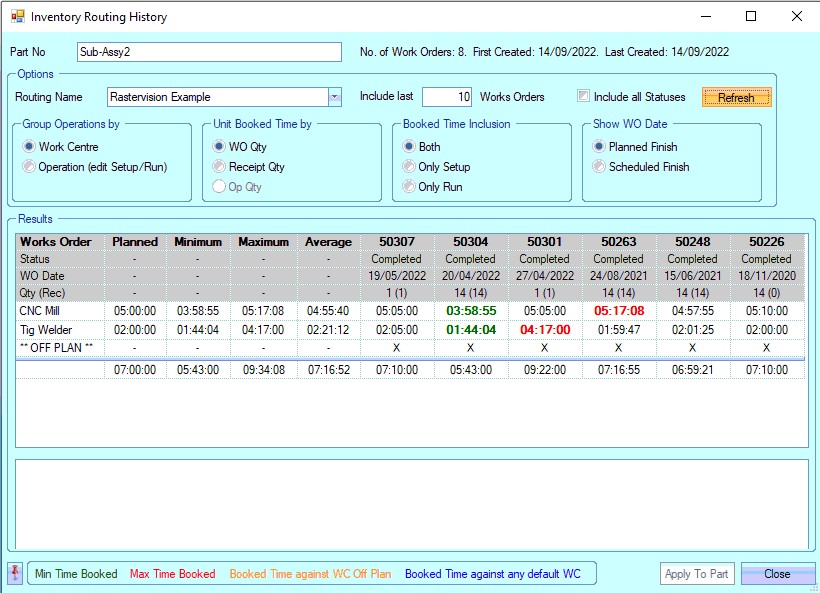Enable the Include all Statuses checkbox

(x=584, y=97)
